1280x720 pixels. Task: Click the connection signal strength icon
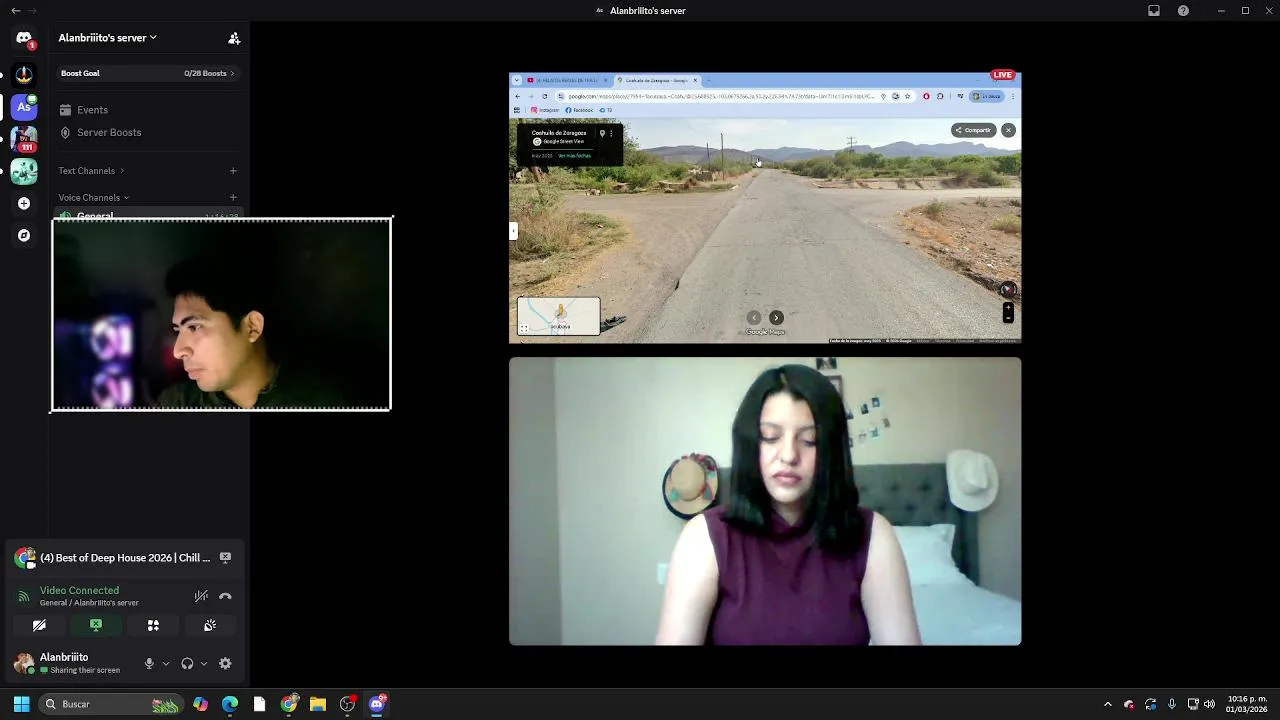point(24,596)
